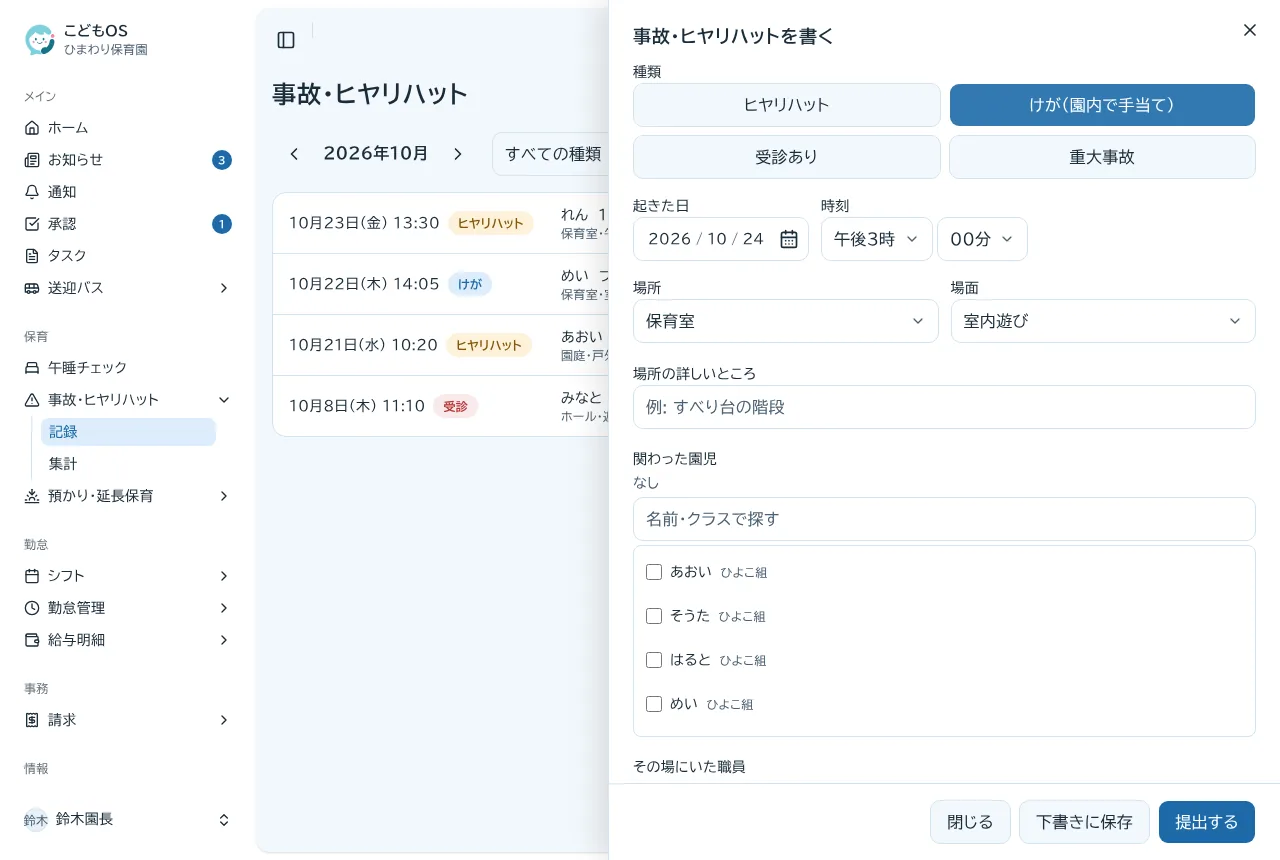
Task: Click the 通知 bell icon
Action: tap(32, 192)
